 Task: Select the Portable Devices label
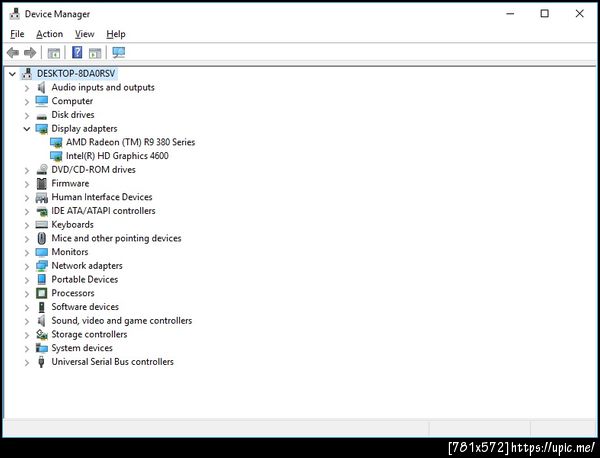(85, 279)
